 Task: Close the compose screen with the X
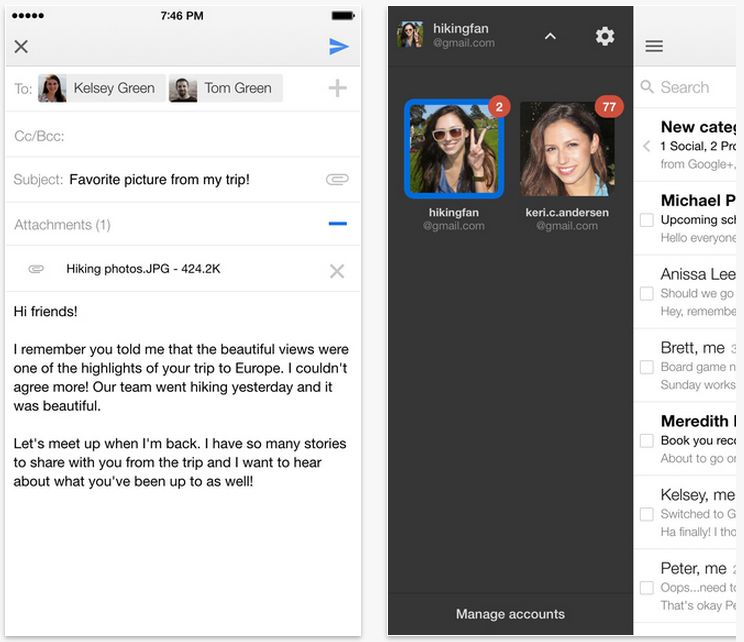click(x=21, y=47)
